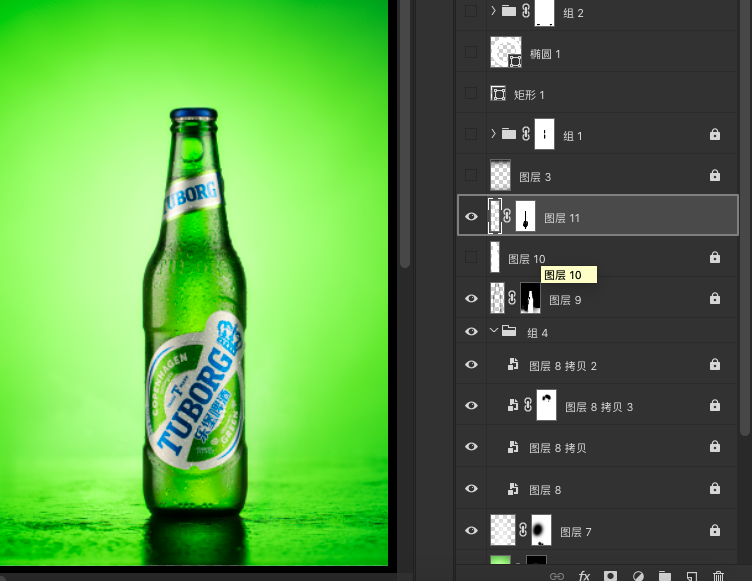This screenshot has height=581, width=752.
Task: Show the 组 1 group visibility box
Action: 471,133
